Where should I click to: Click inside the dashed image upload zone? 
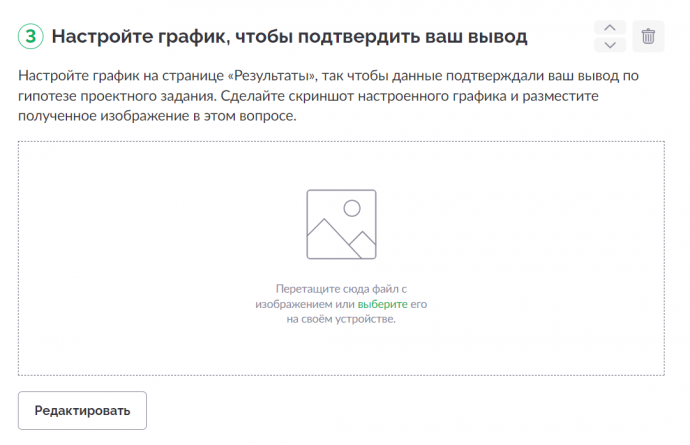(341, 258)
